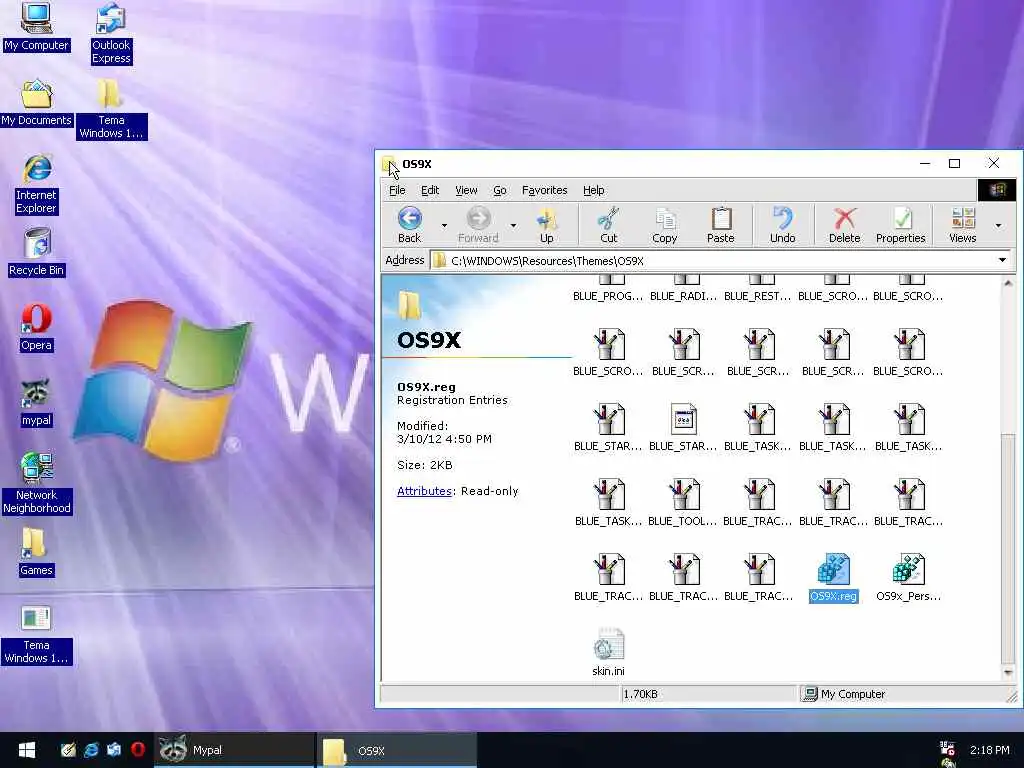
Task: Open the File menu
Action: click(397, 190)
